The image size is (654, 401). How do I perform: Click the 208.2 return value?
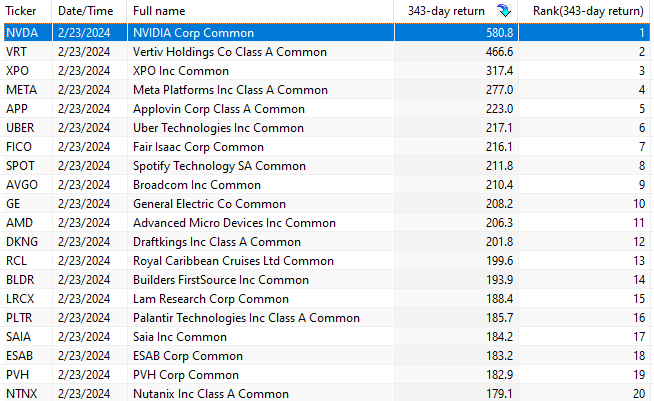(499, 204)
